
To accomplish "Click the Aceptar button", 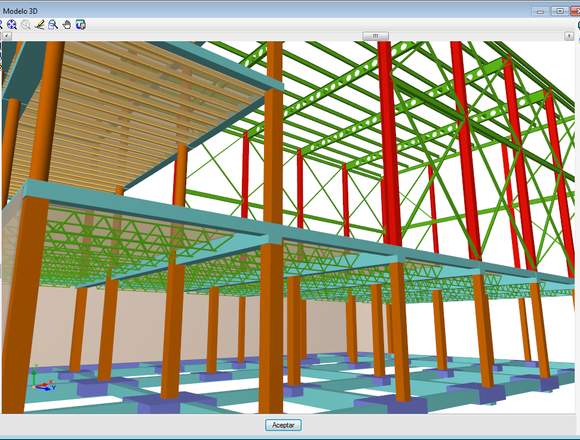I will coord(283,425).
